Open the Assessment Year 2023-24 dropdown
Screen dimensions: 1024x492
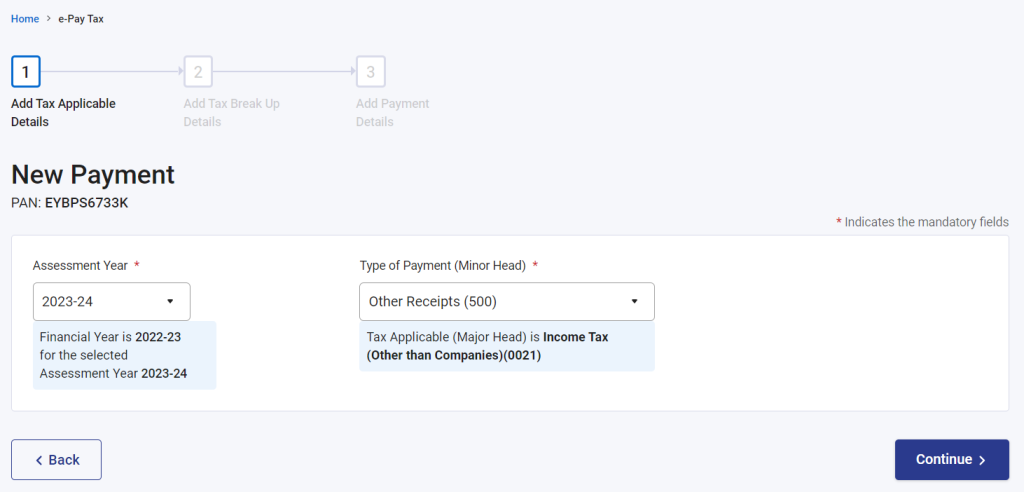click(x=112, y=301)
